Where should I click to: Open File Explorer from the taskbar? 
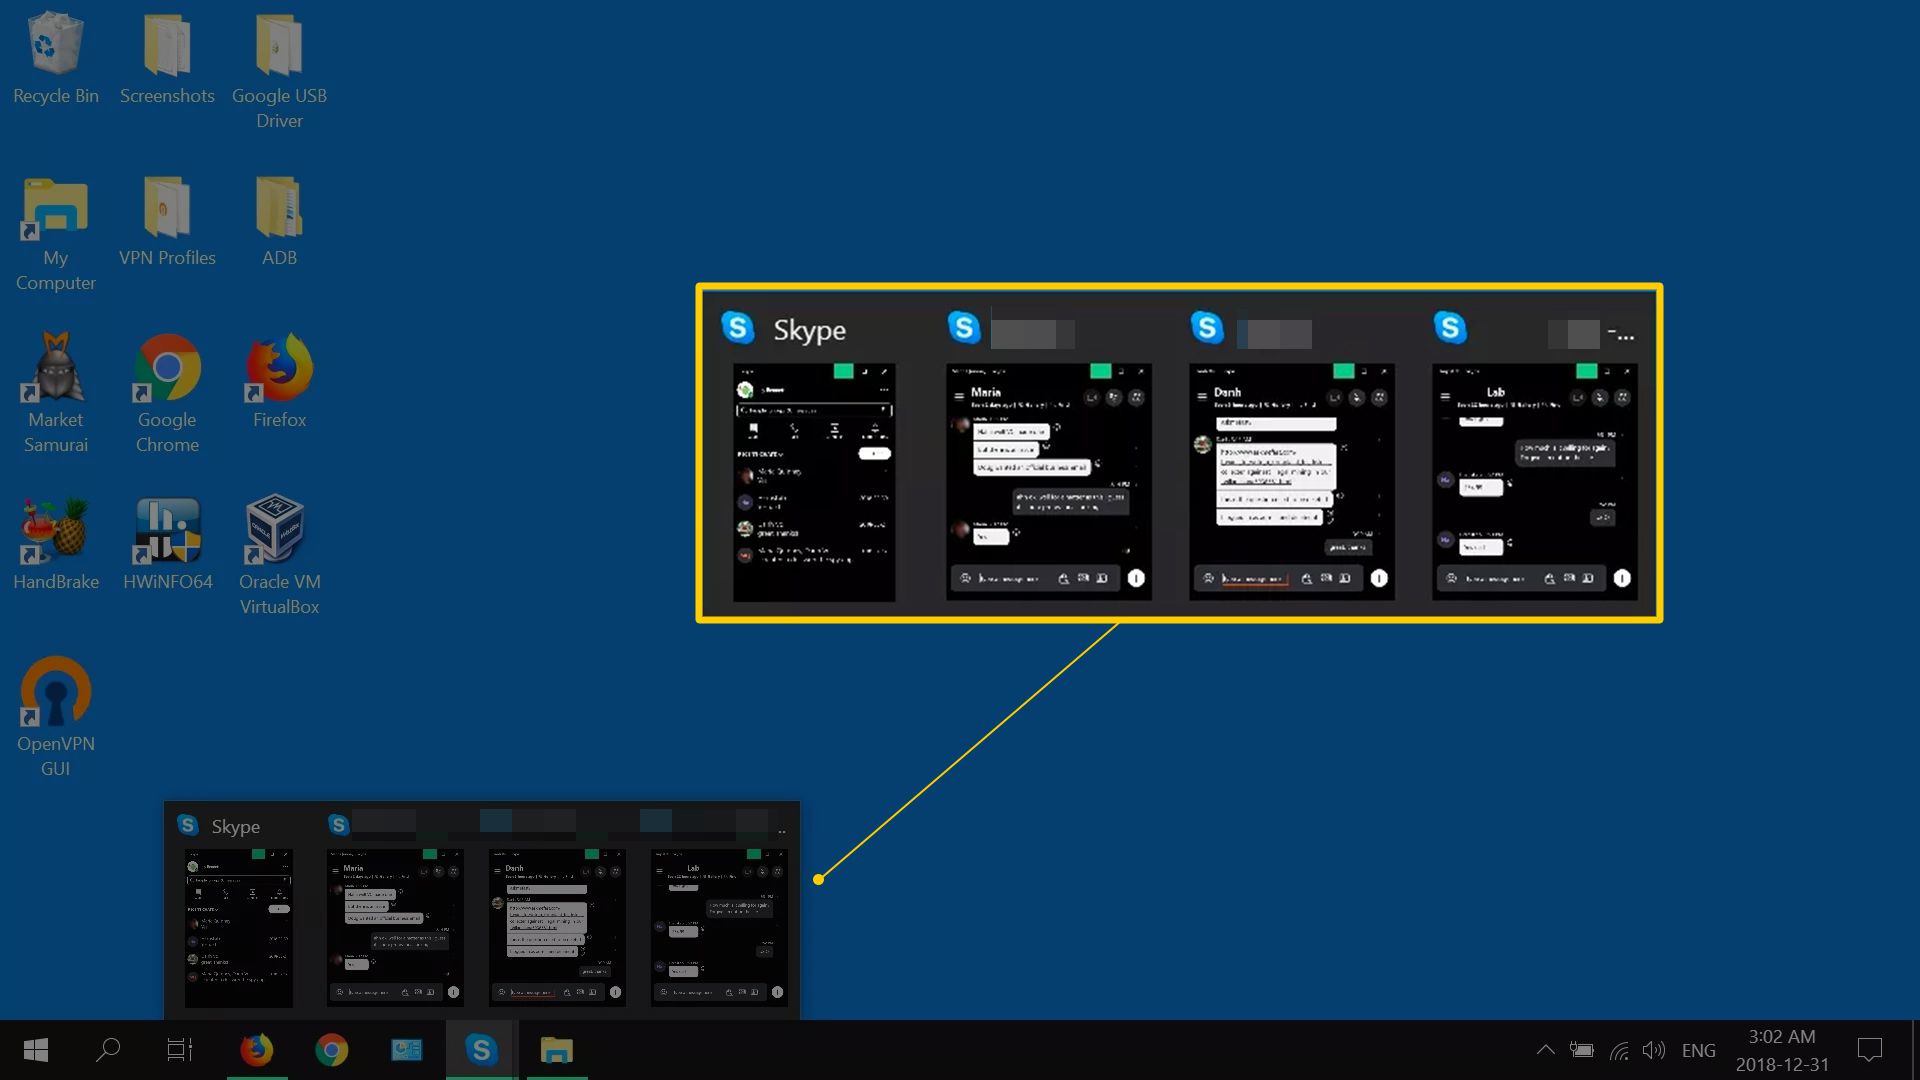[556, 1050]
